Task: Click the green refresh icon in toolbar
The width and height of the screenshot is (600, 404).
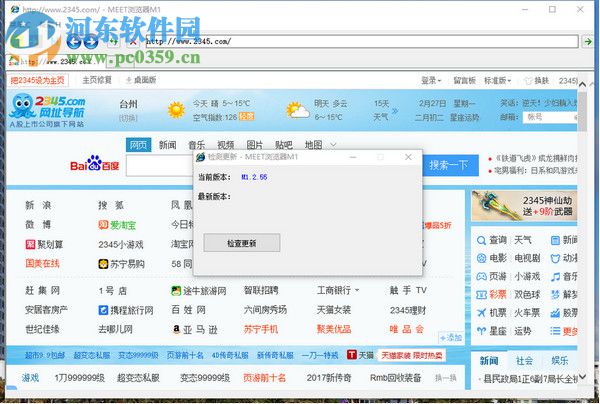Action: pyautogui.click(x=113, y=41)
